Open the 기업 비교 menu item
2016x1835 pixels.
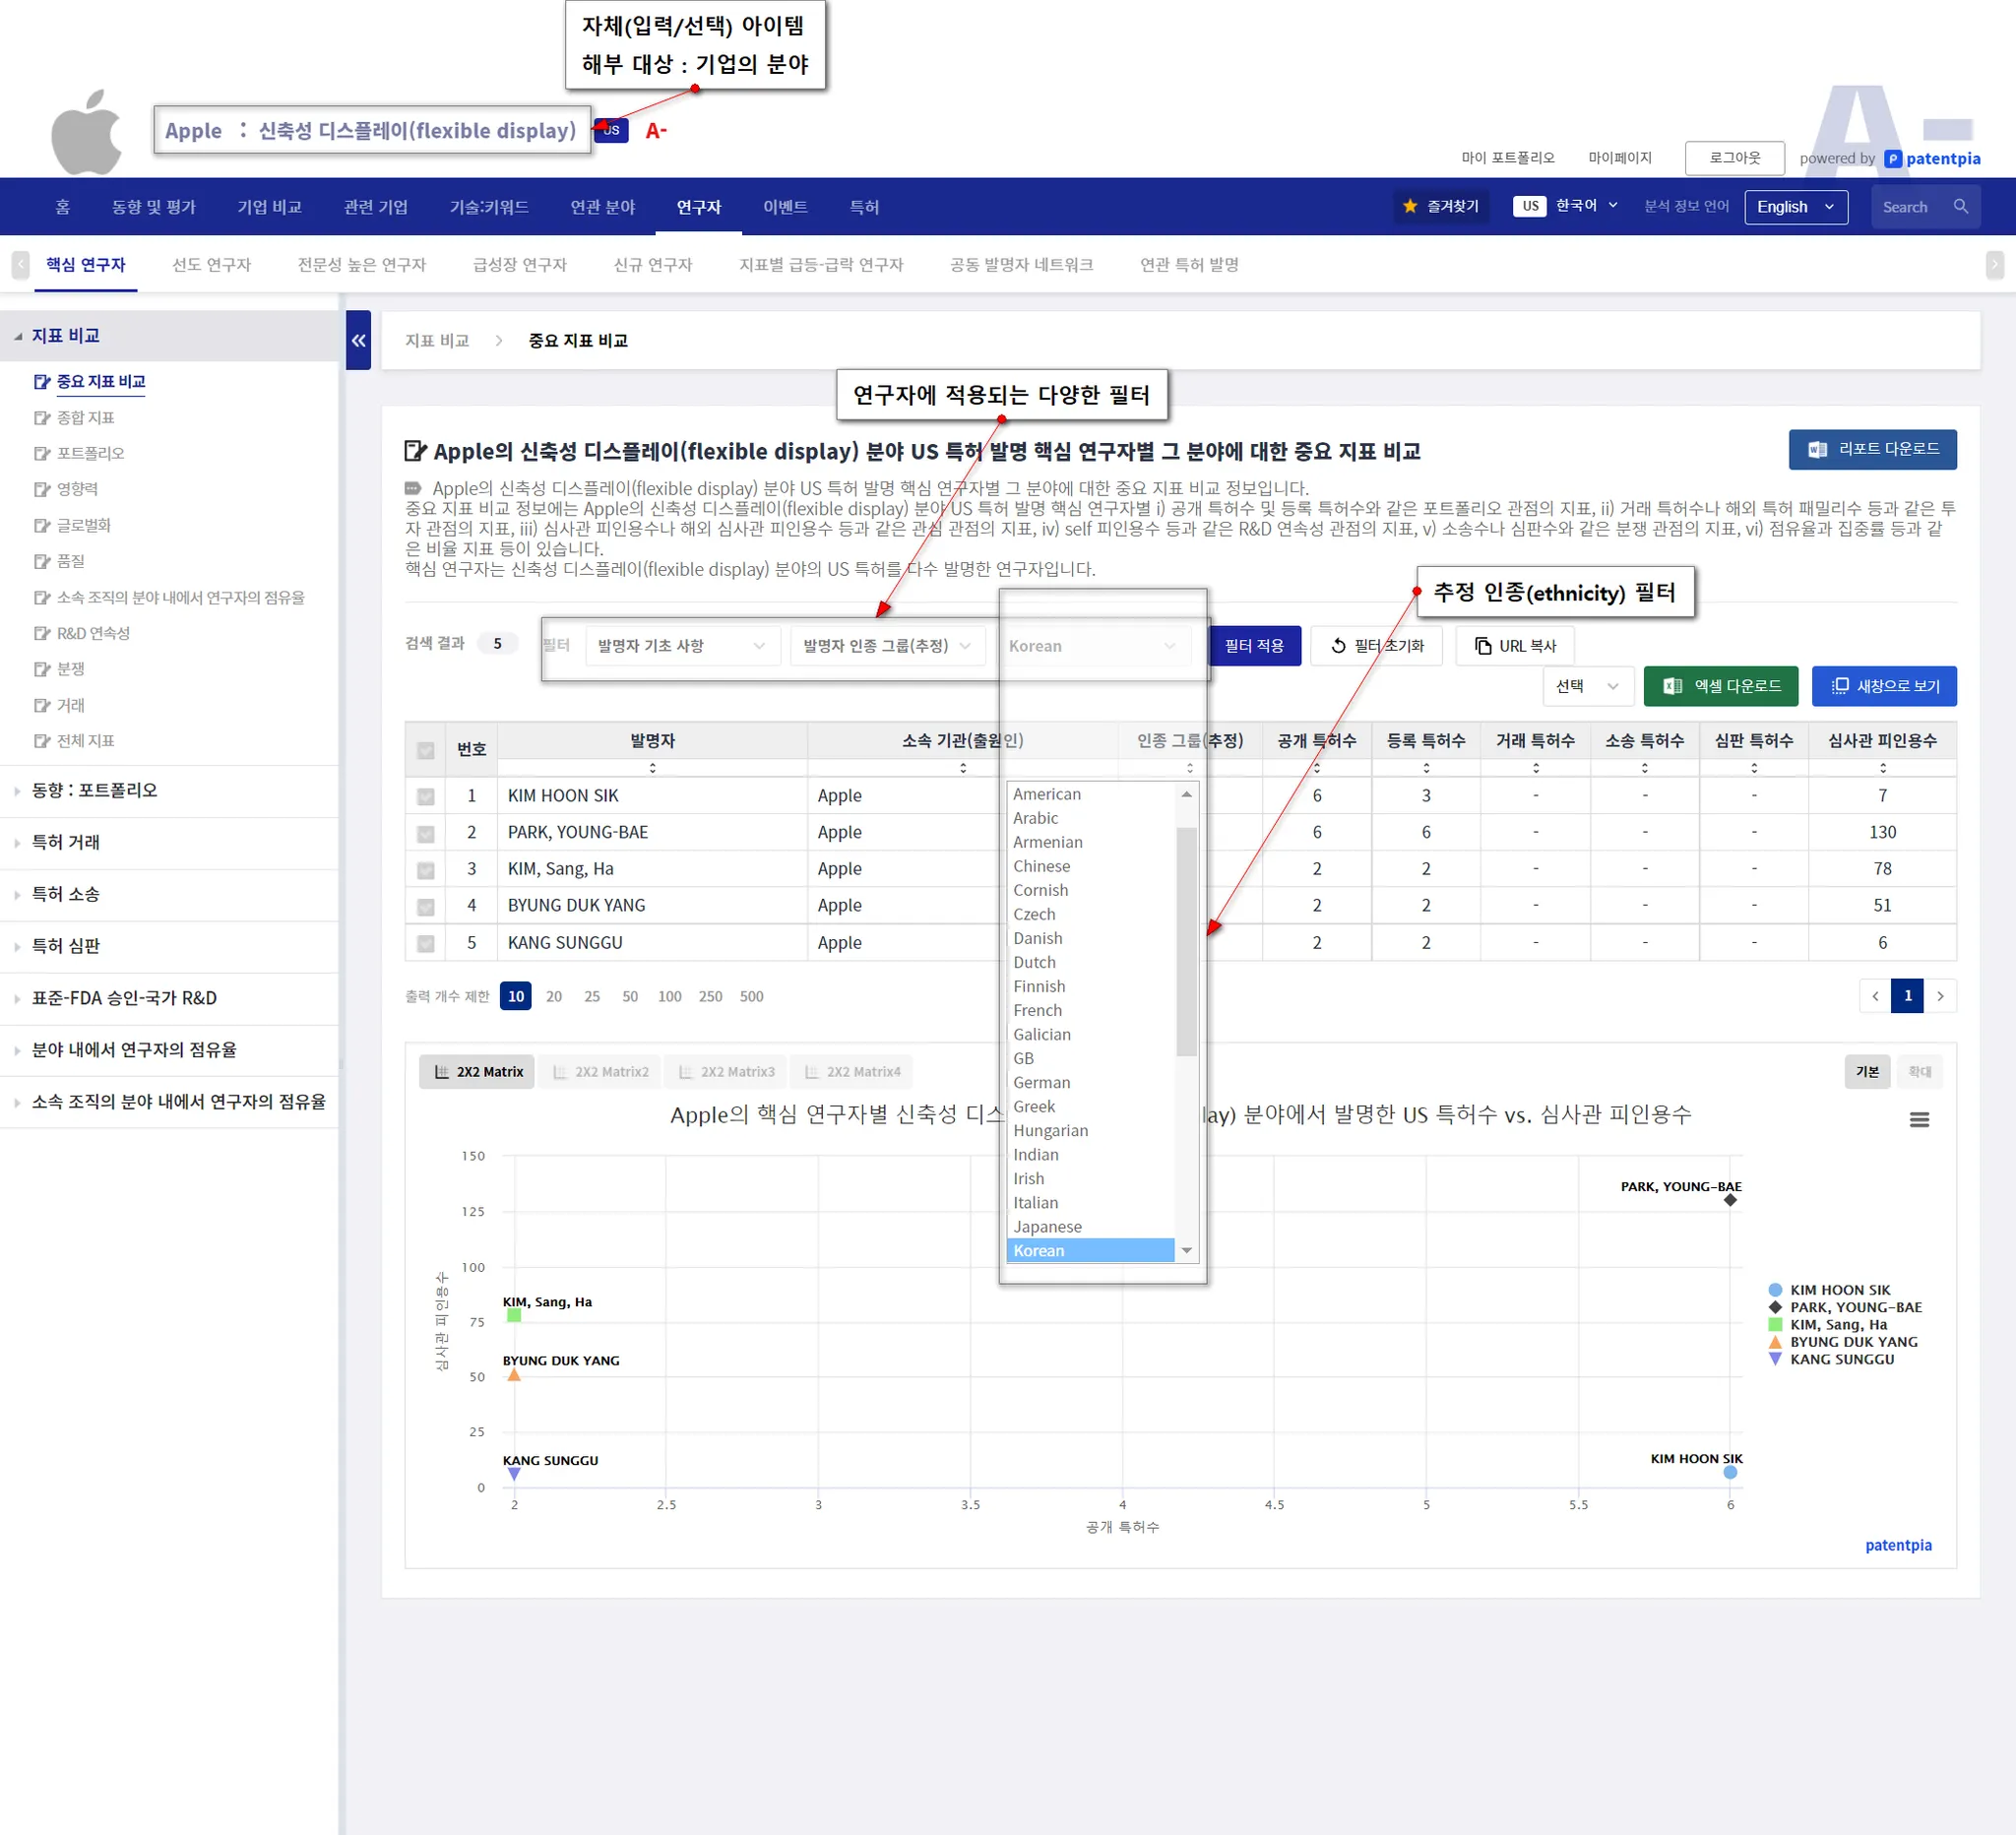pyautogui.click(x=269, y=207)
